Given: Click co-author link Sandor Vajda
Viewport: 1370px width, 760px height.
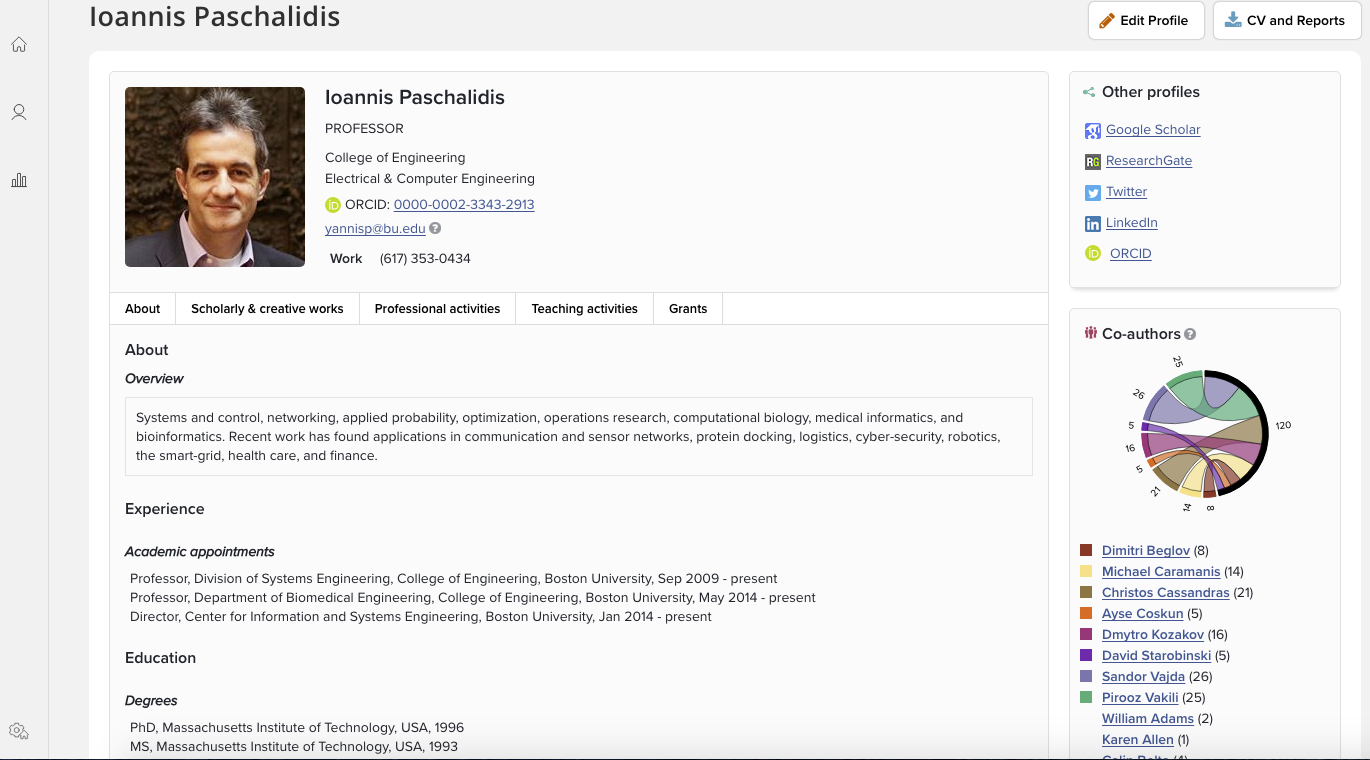Looking at the screenshot, I should (x=1143, y=677).
